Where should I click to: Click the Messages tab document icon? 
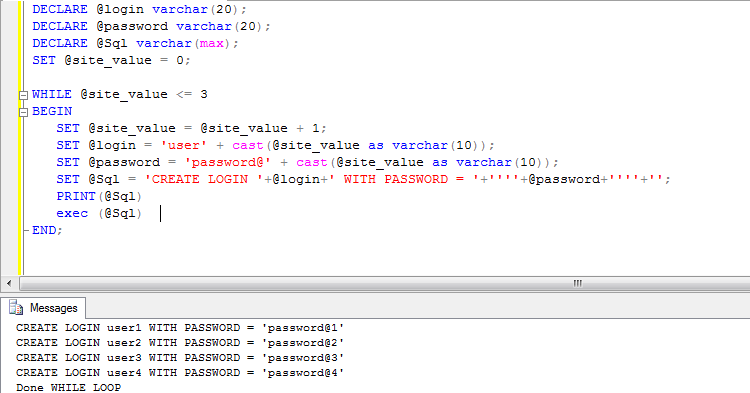[16, 308]
